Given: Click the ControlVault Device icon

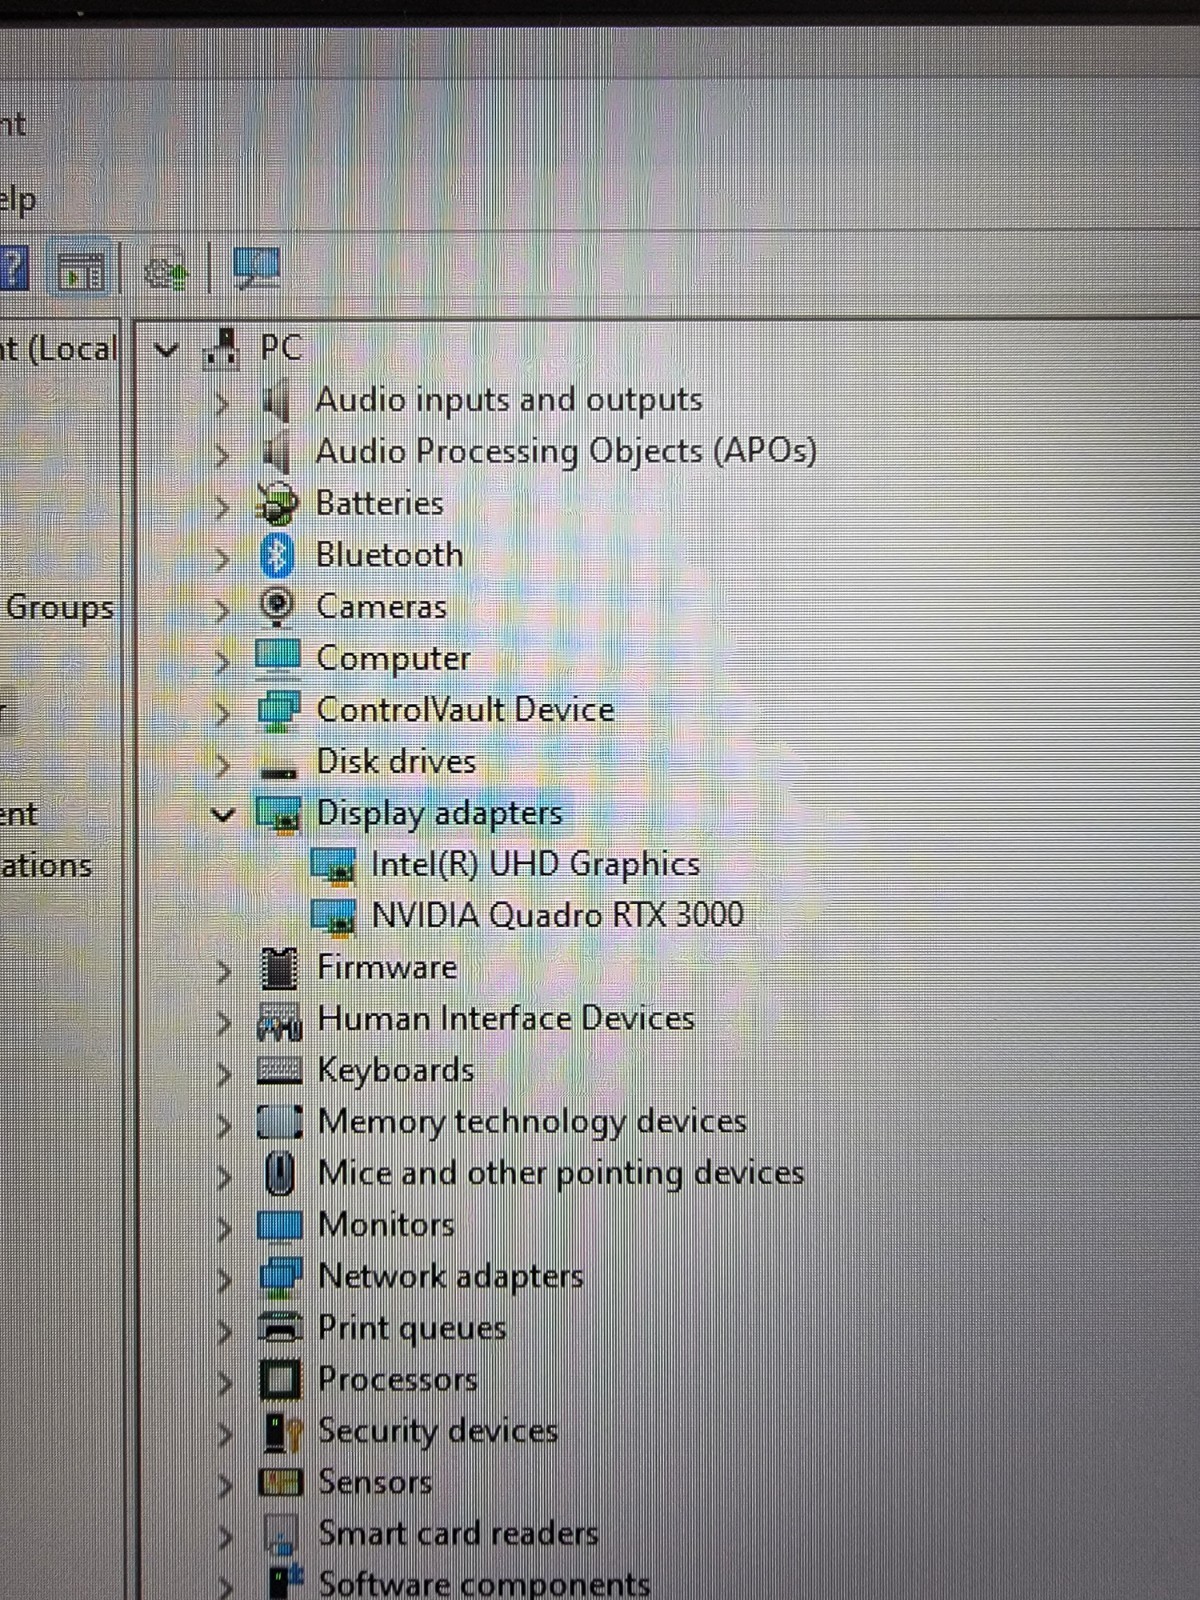Looking at the screenshot, I should pyautogui.click(x=278, y=711).
